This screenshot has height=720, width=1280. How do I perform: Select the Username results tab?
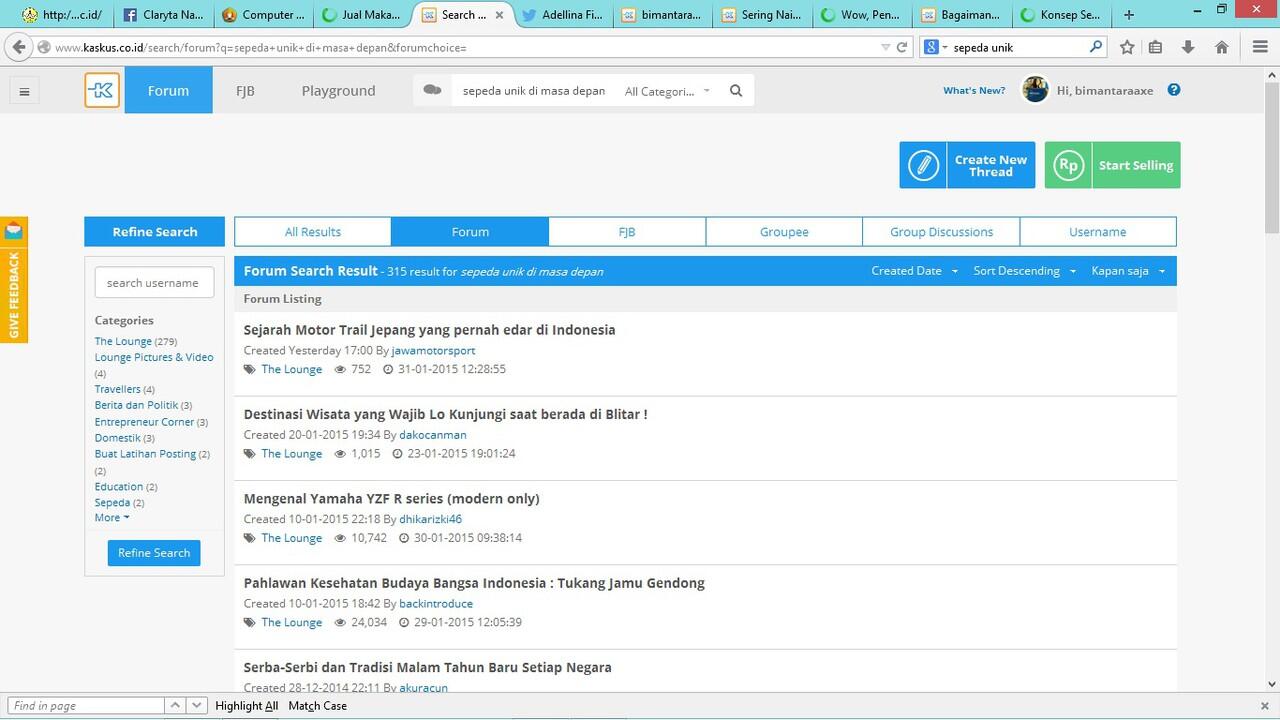[x=1098, y=232]
